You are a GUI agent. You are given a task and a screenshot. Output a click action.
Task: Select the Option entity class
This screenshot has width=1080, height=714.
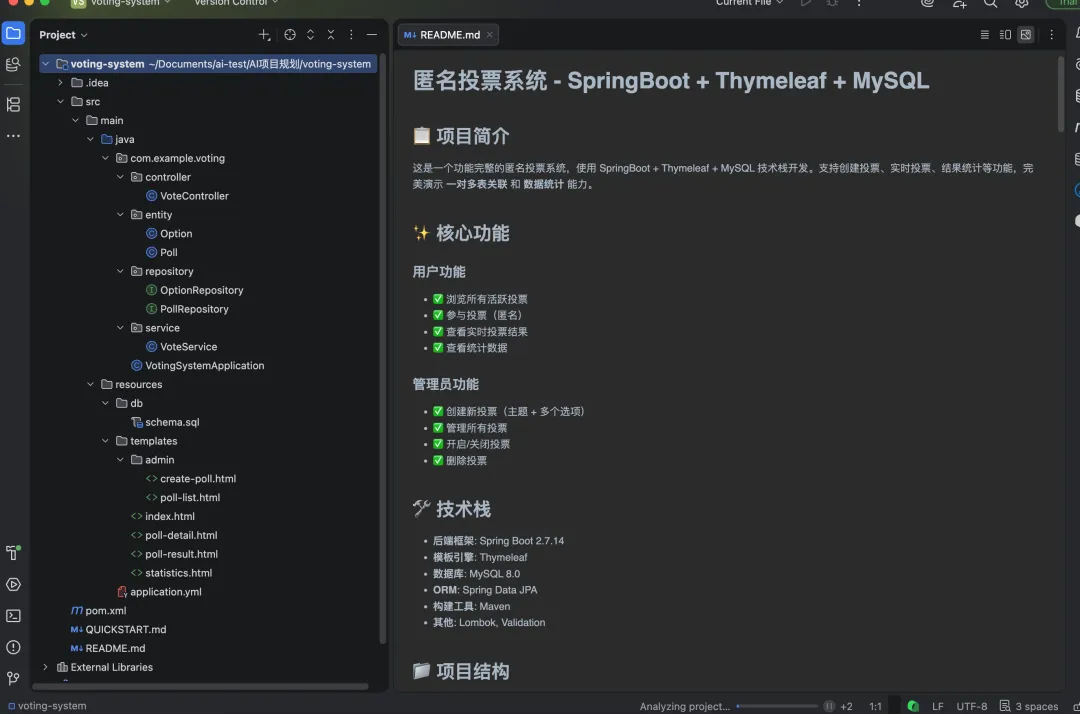tap(169, 233)
